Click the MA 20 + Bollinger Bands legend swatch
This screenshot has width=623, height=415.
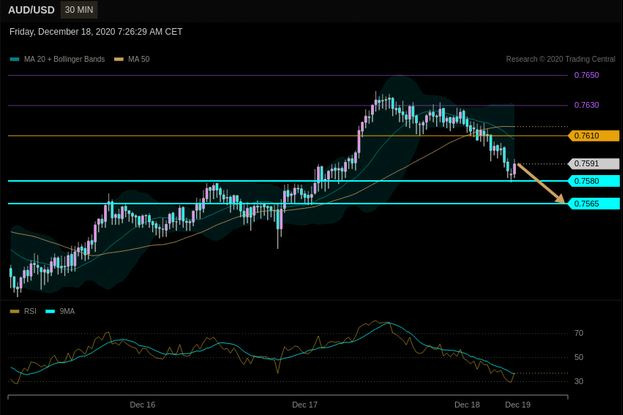coord(14,59)
